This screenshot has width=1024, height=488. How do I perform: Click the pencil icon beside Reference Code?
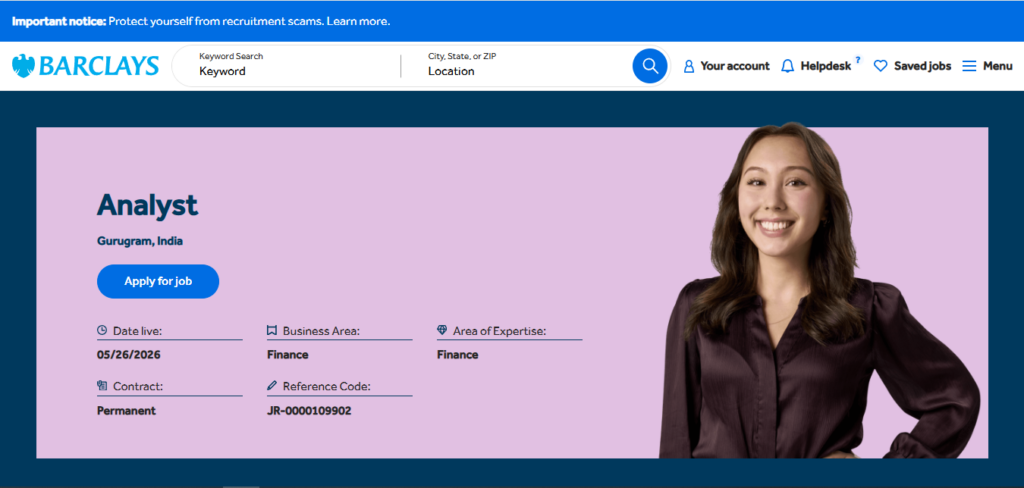coord(272,386)
